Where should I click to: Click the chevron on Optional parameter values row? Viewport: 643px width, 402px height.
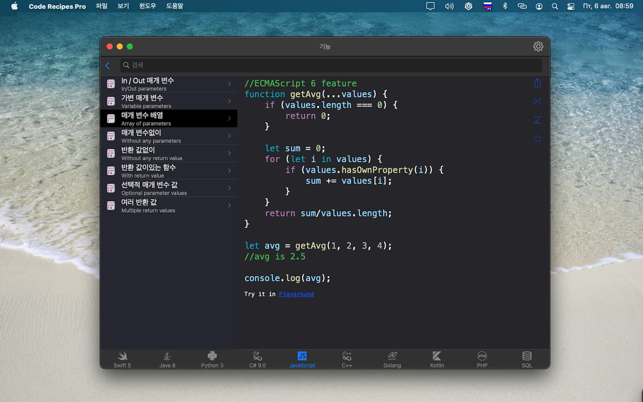(x=229, y=188)
